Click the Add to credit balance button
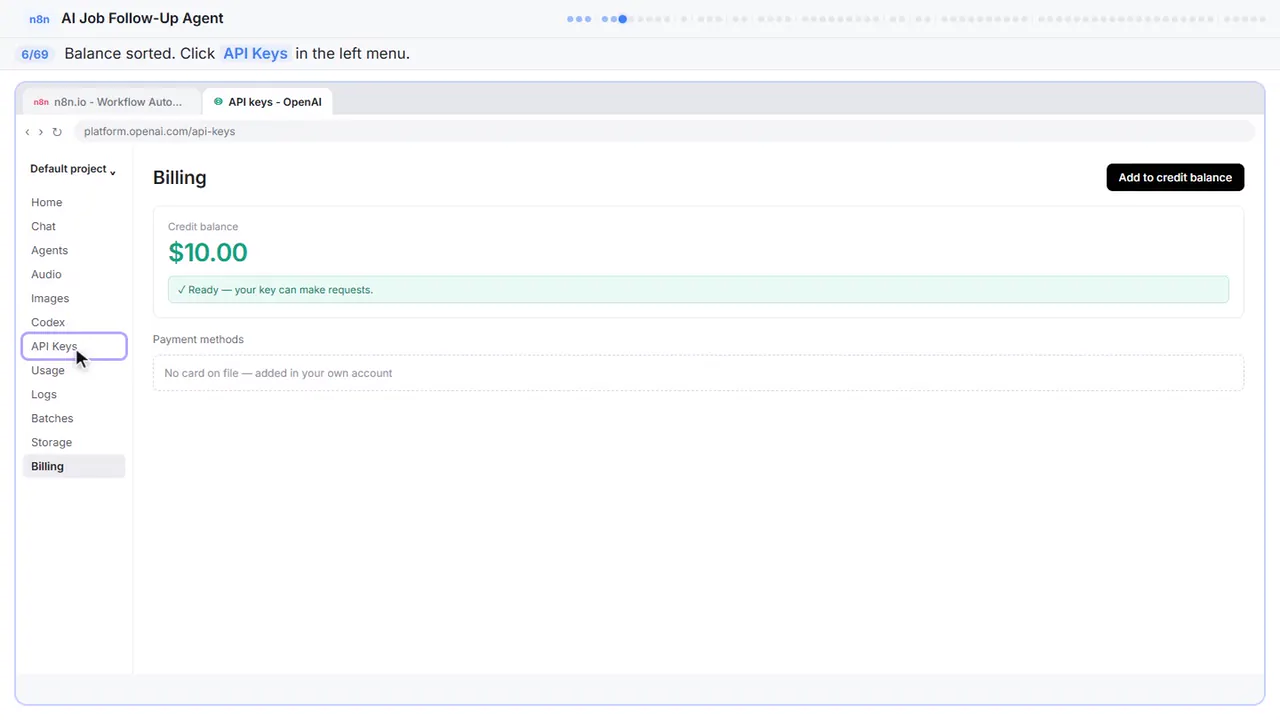Viewport: 1280px width, 720px height. click(x=1175, y=177)
